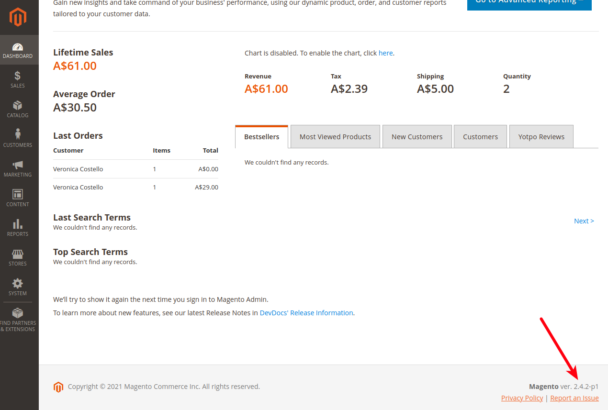The width and height of the screenshot is (608, 410).
Task: Click the Last Orders heading
Action: (x=78, y=136)
